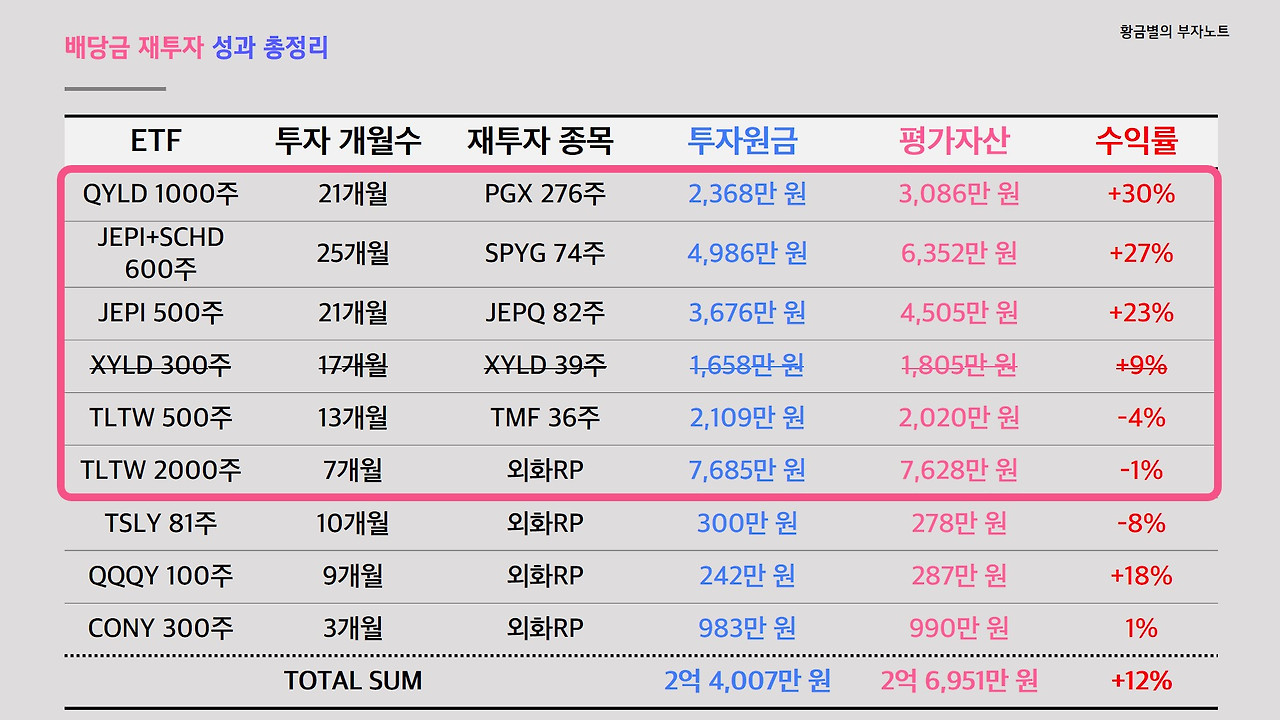
Task: Select the '재투자 종목' column header
Action: point(540,141)
